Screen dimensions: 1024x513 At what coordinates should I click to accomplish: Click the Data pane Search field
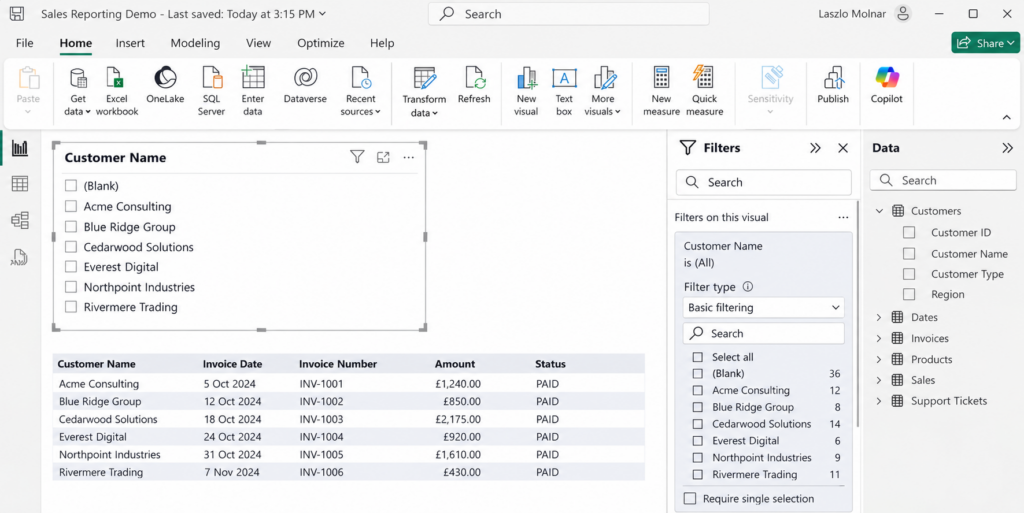[x=943, y=181]
